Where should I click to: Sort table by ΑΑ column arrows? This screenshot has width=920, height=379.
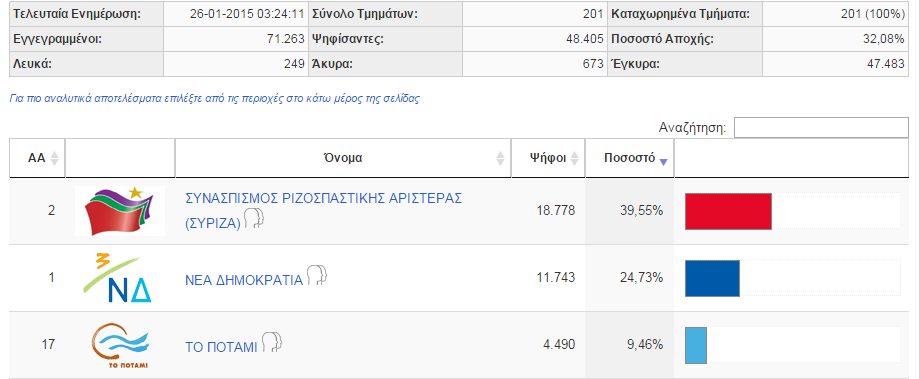tap(55, 158)
